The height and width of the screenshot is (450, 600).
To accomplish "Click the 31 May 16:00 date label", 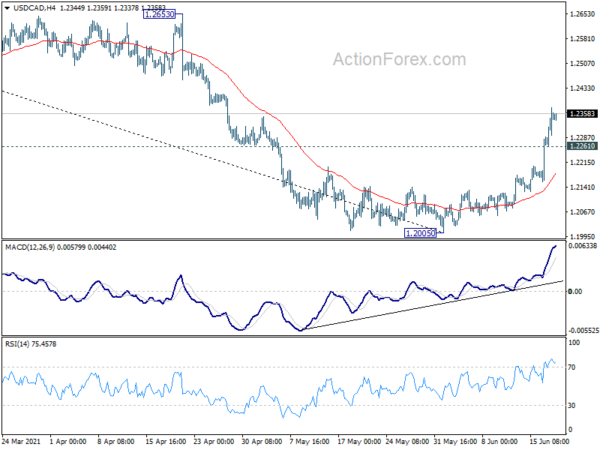I will tap(455, 442).
